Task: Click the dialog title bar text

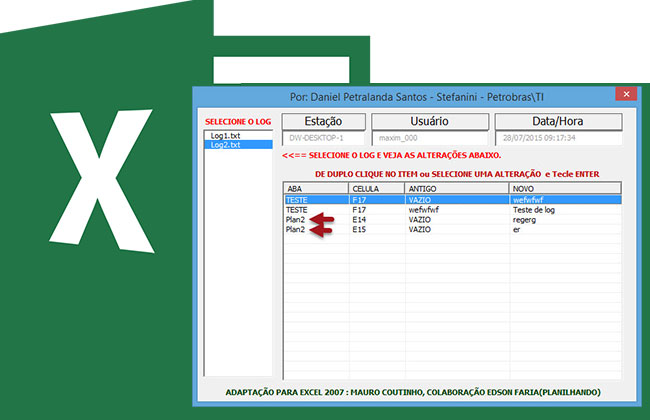Action: [x=417, y=97]
